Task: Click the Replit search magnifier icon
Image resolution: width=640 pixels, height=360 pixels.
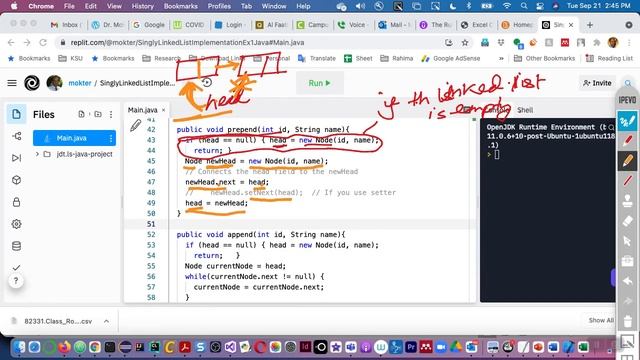Action: (x=628, y=83)
